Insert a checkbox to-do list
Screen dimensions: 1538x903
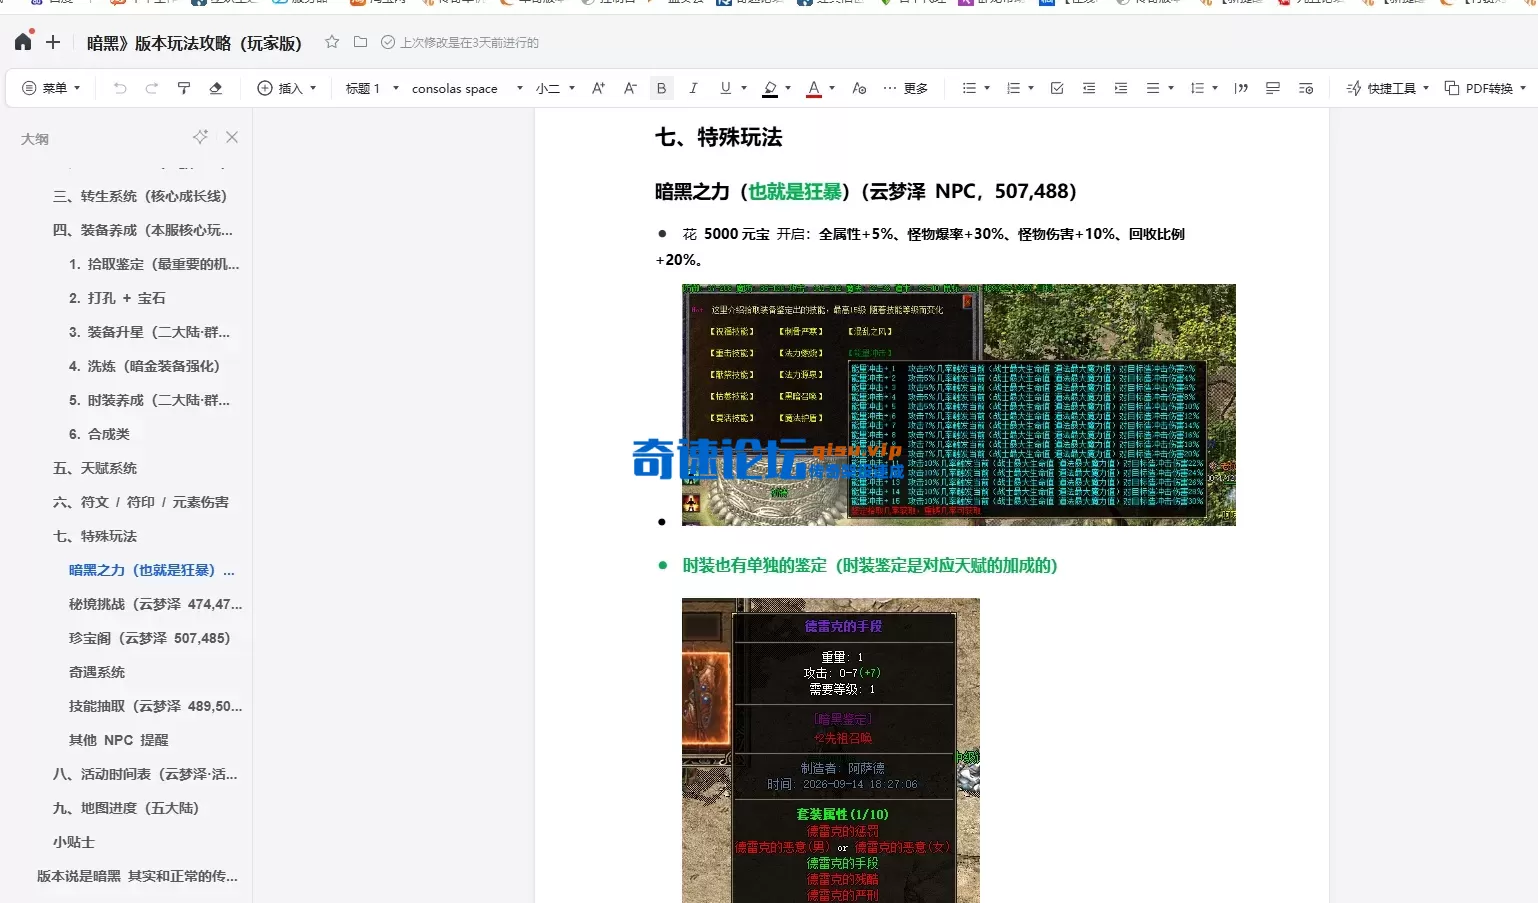pyautogui.click(x=1057, y=88)
